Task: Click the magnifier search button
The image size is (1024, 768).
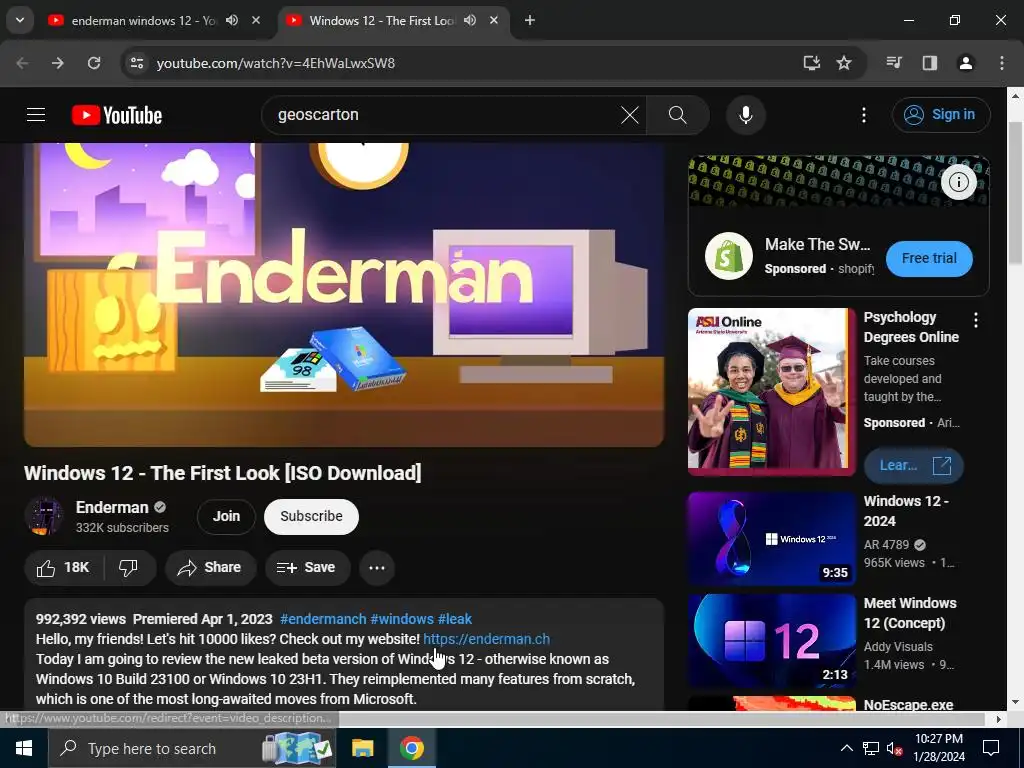Action: pyautogui.click(x=678, y=115)
